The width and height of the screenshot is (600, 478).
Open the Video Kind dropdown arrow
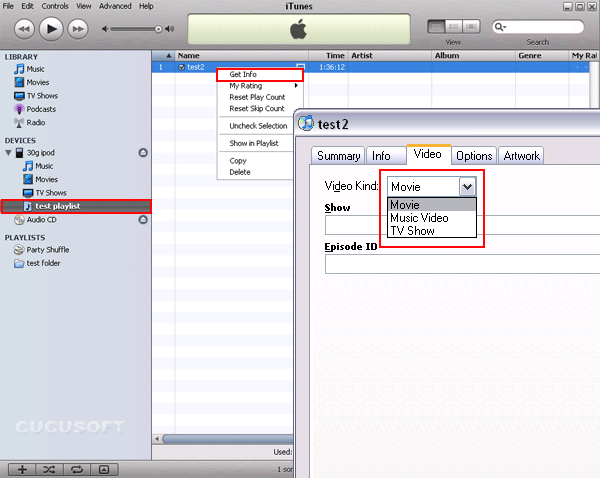pos(466,186)
